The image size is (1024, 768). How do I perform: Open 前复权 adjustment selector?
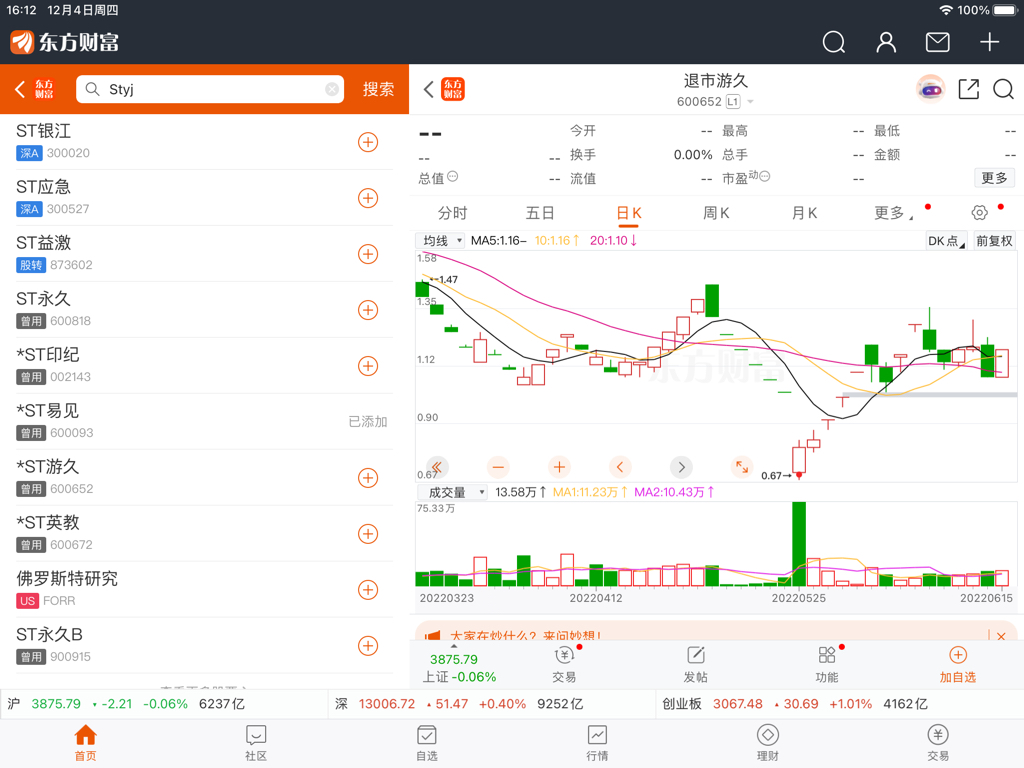coord(994,241)
